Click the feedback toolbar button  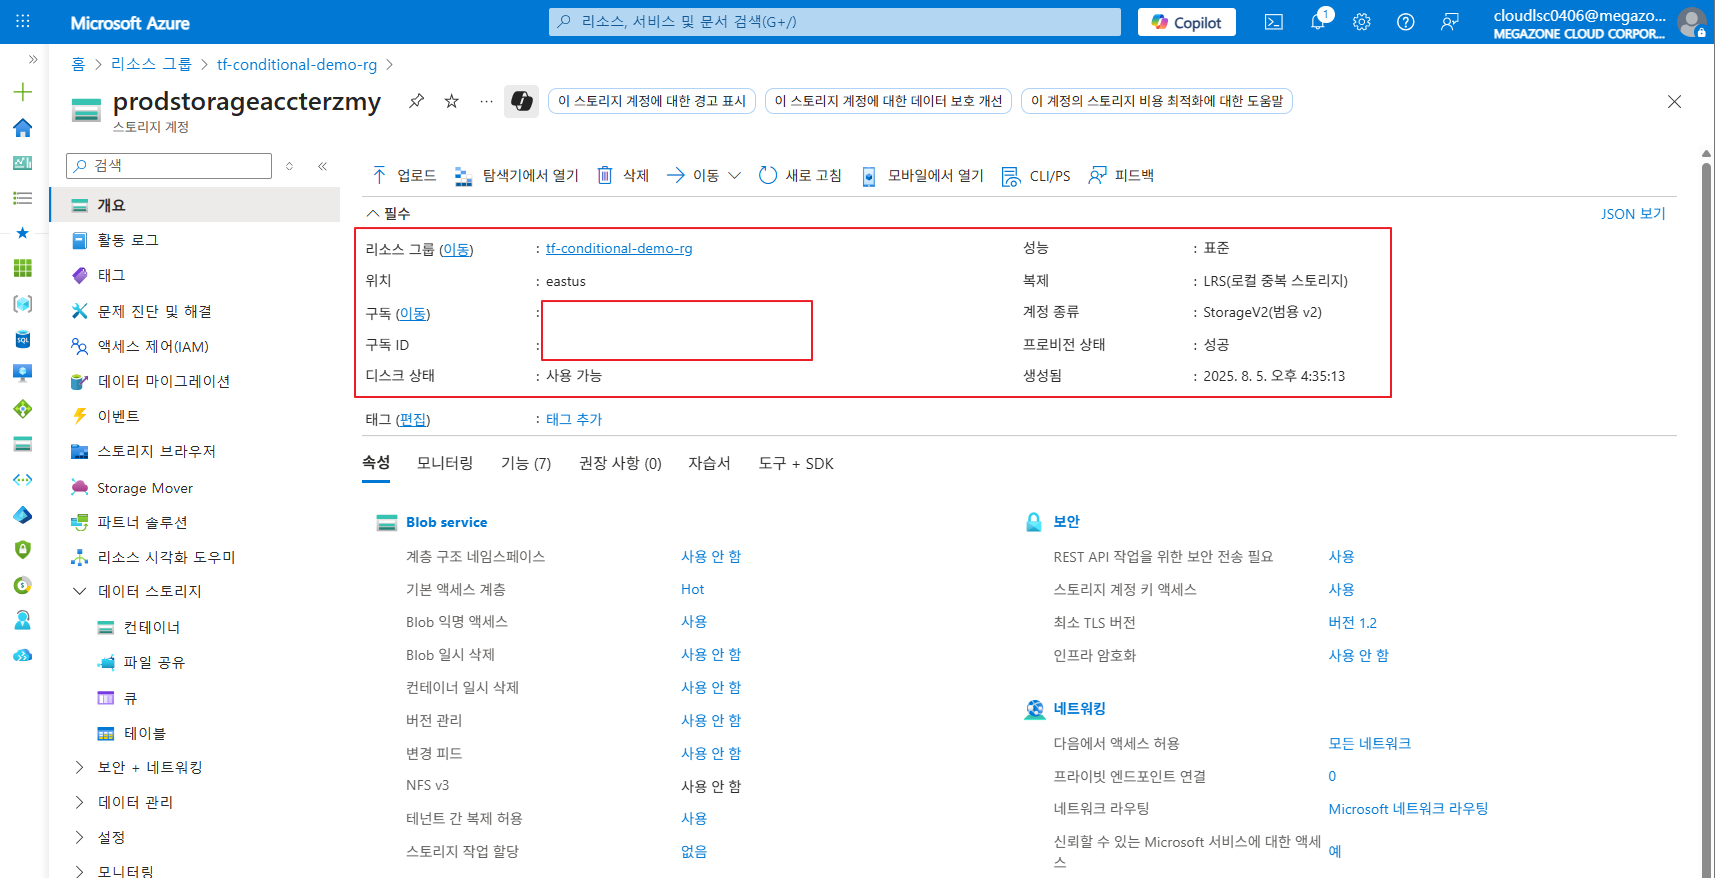click(x=1121, y=175)
